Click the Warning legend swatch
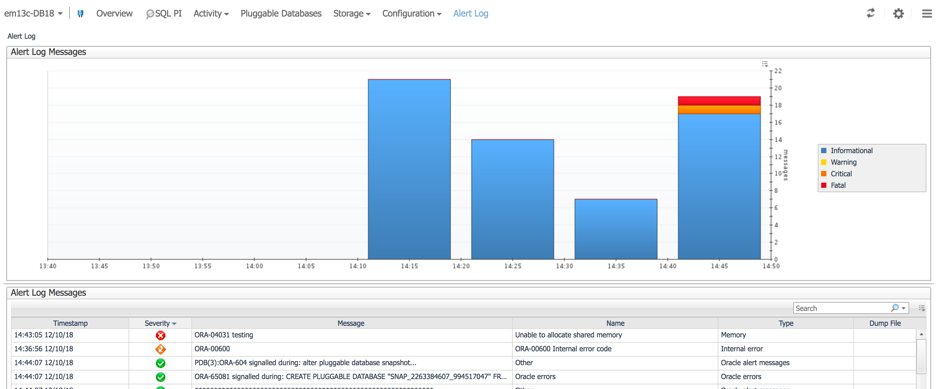The width and height of the screenshot is (939, 389). coord(824,162)
